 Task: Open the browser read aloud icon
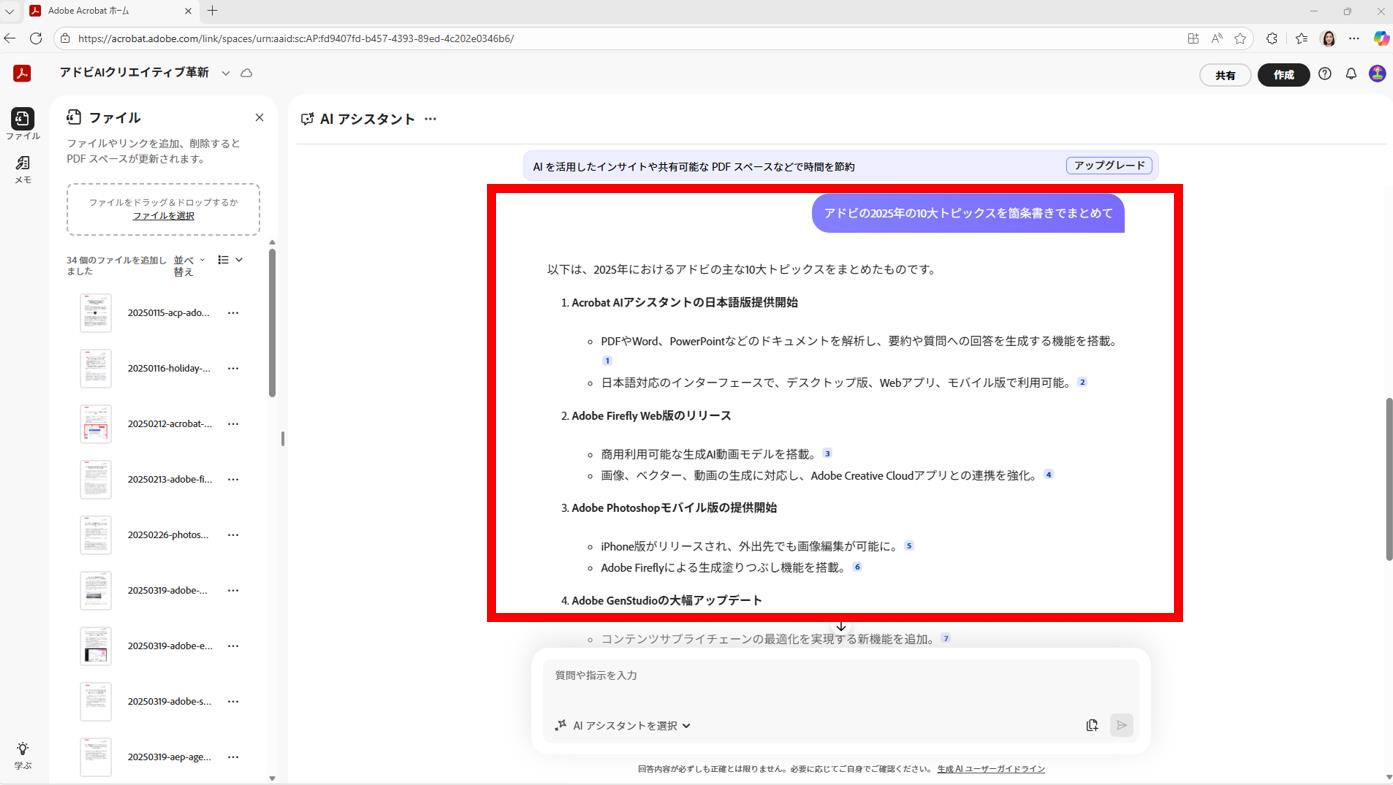pos(1216,38)
